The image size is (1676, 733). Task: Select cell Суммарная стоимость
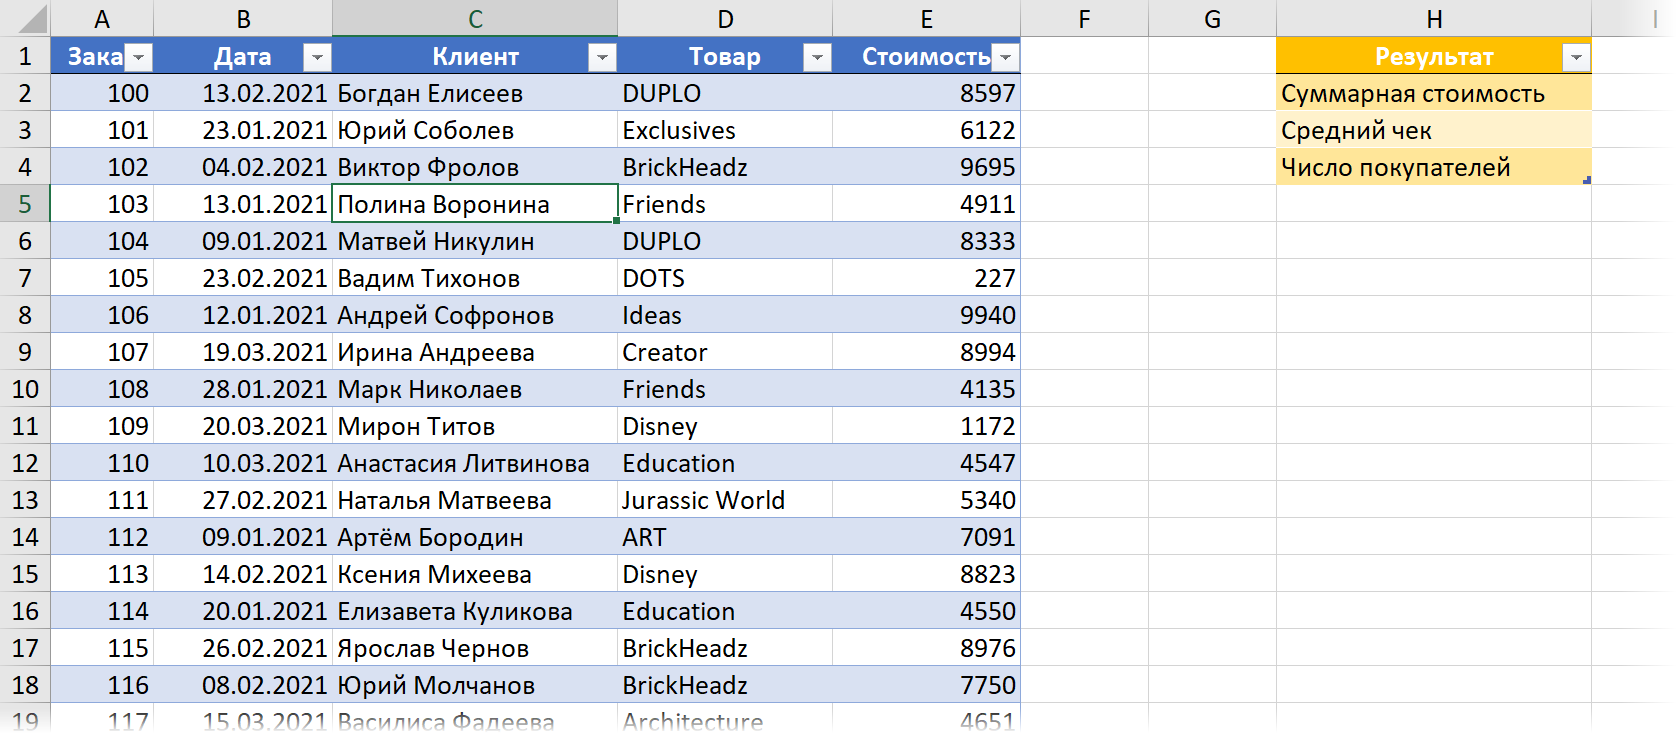(1434, 93)
